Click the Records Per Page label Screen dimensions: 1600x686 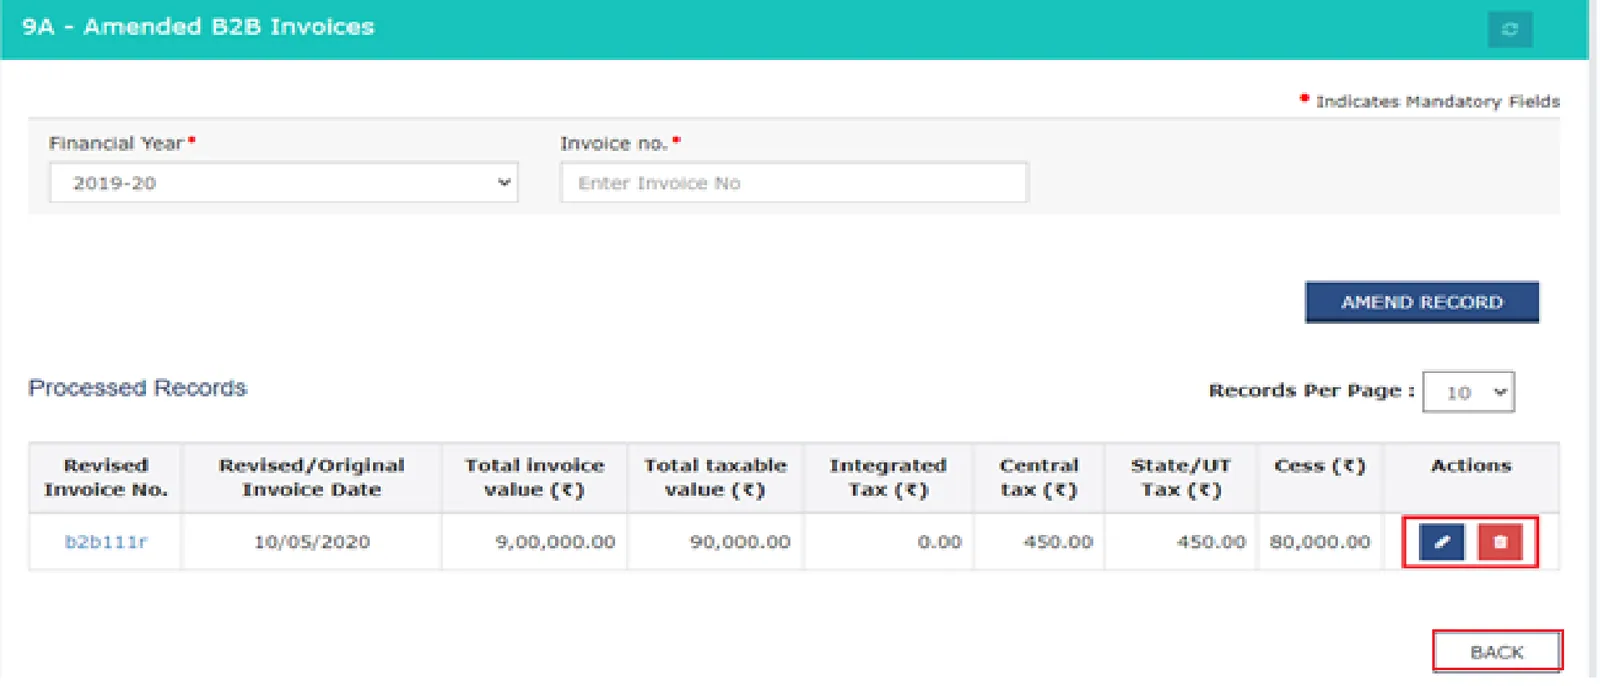tap(1311, 391)
